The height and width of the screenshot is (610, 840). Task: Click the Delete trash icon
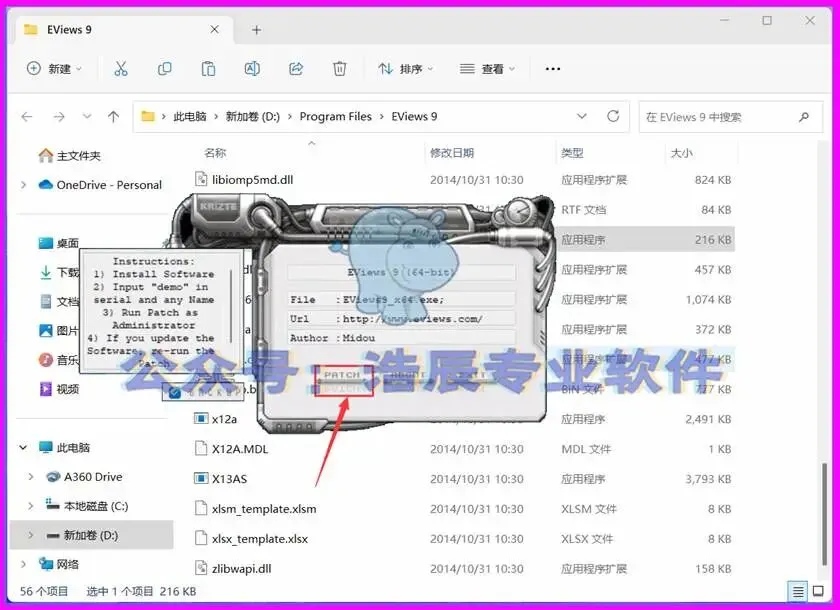coord(340,69)
